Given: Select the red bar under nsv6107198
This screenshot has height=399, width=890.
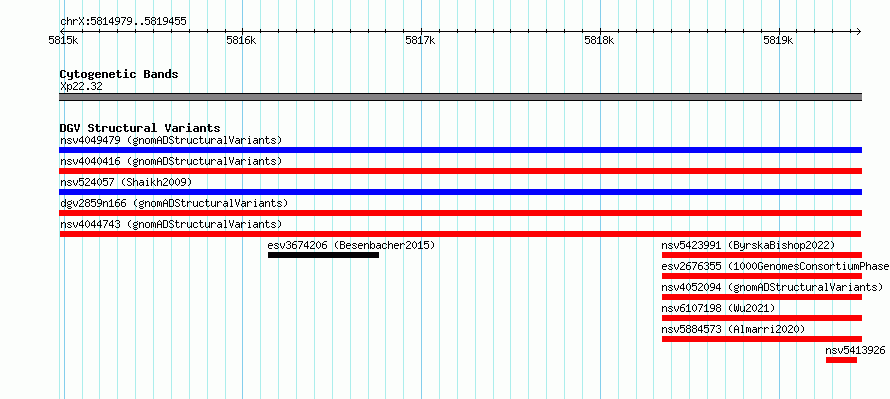Looking at the screenshot, I should (762, 318).
